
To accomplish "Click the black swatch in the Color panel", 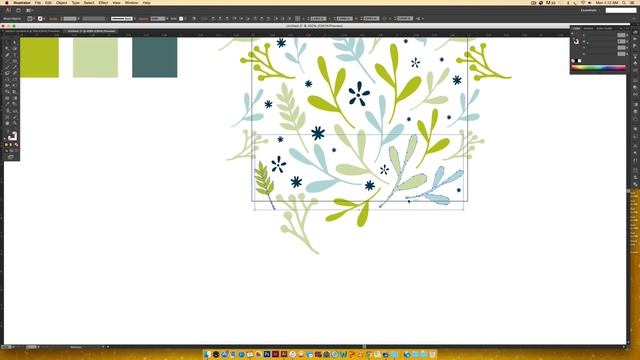I will 576,61.
